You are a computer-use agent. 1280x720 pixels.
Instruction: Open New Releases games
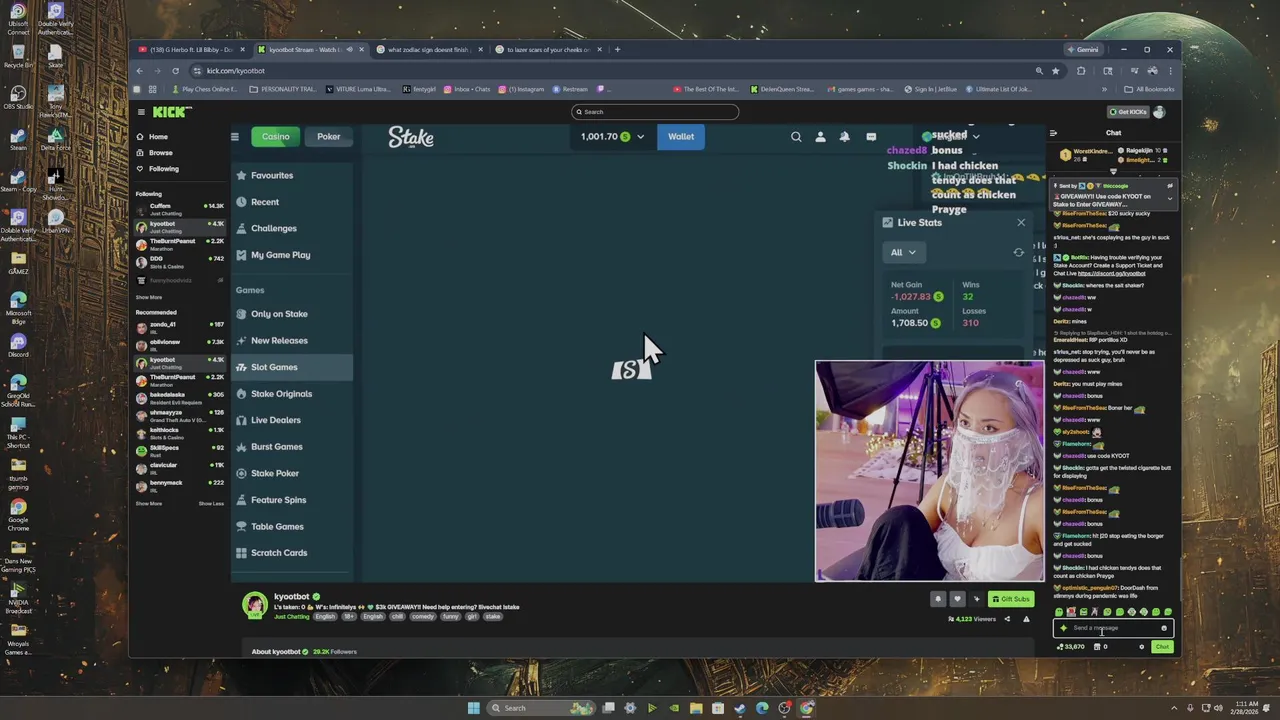click(x=292, y=340)
